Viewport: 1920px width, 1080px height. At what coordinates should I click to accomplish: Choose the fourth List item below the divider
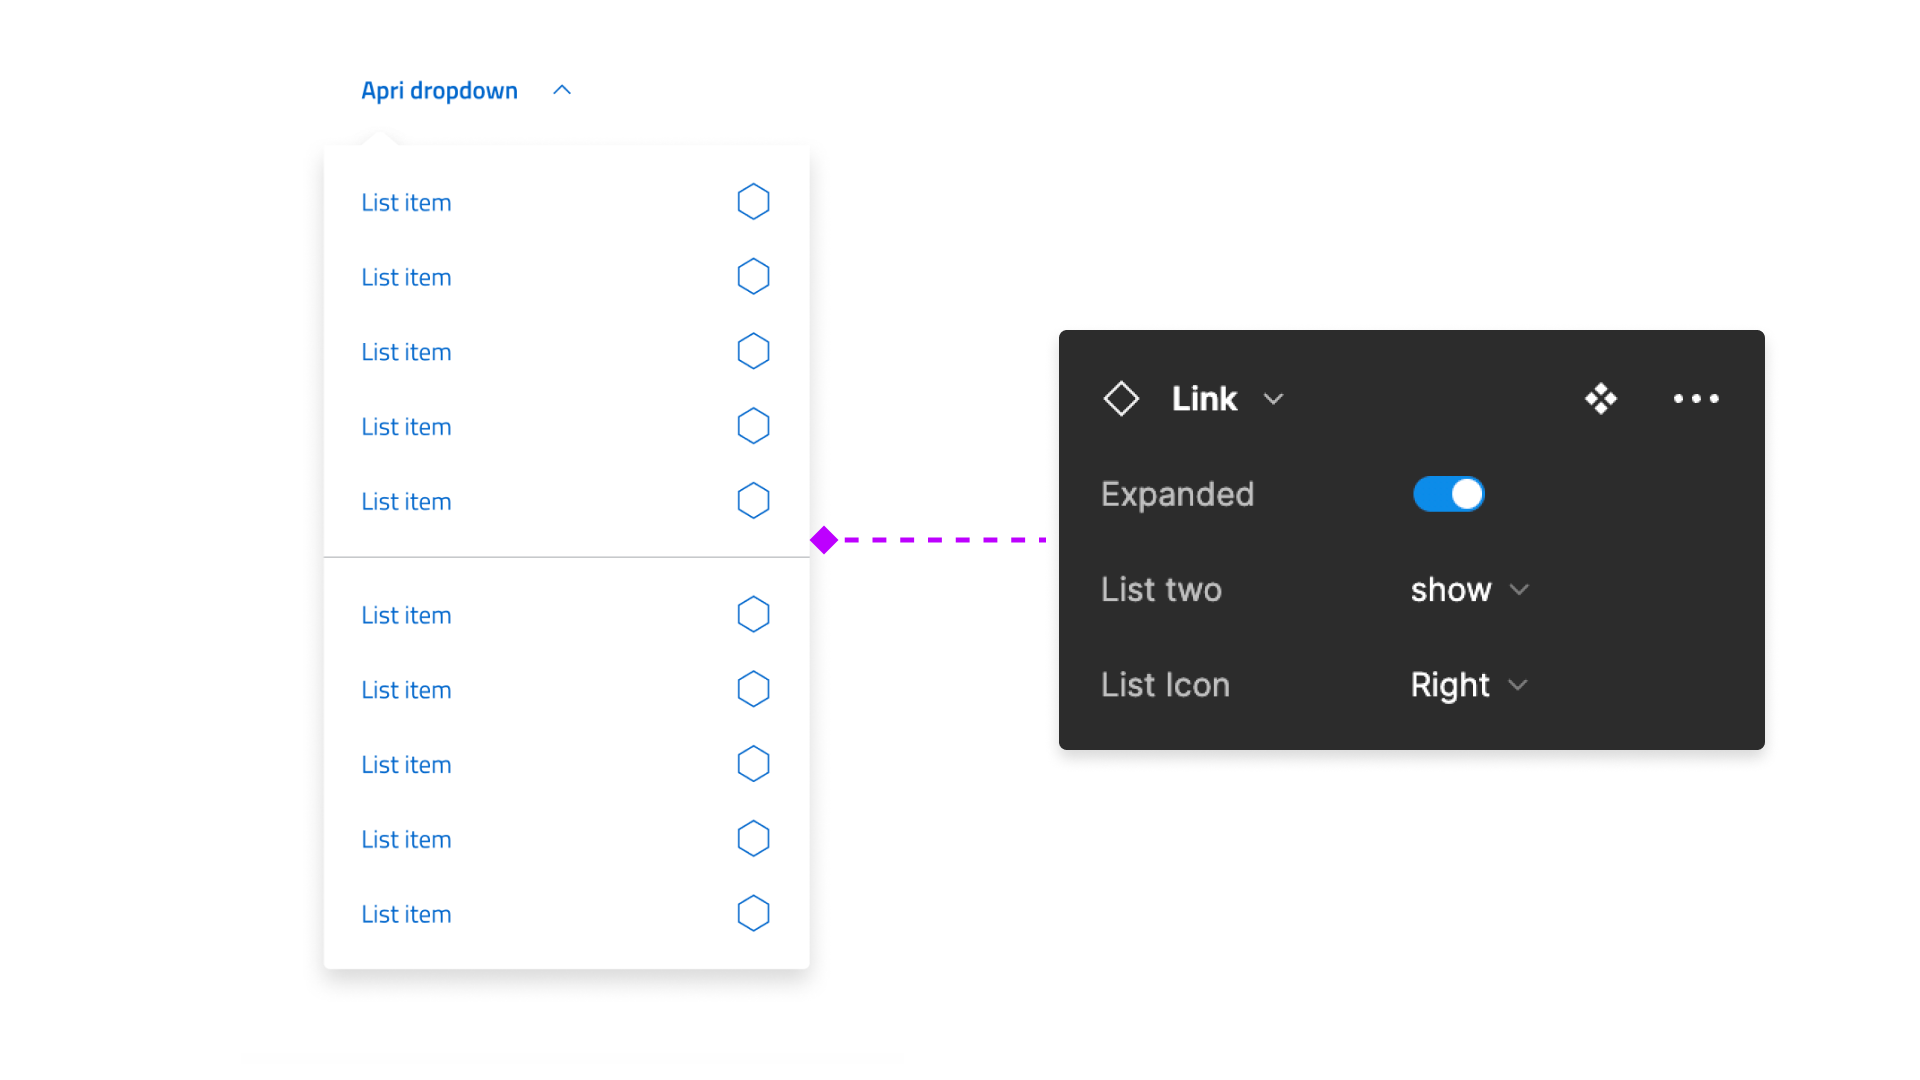point(406,839)
